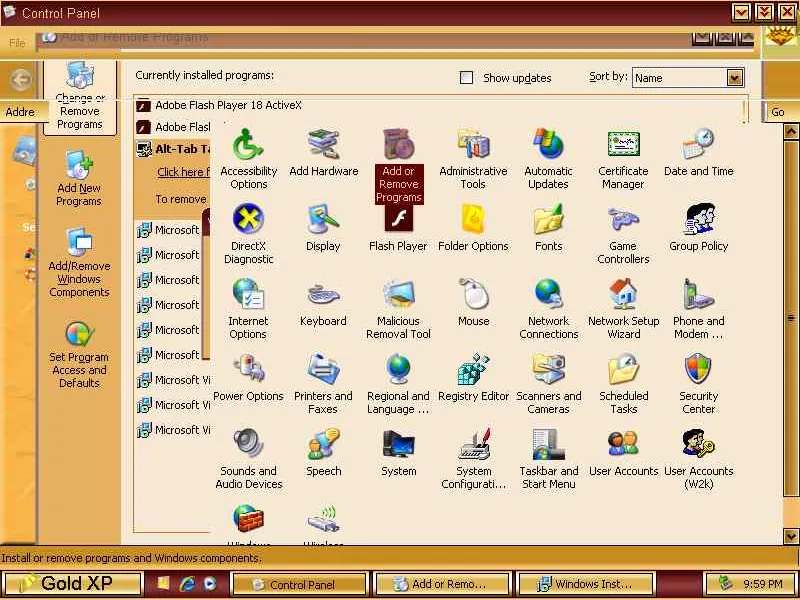Launch DirectX Diagnostic tool
The width and height of the screenshot is (800, 600).
[248, 233]
